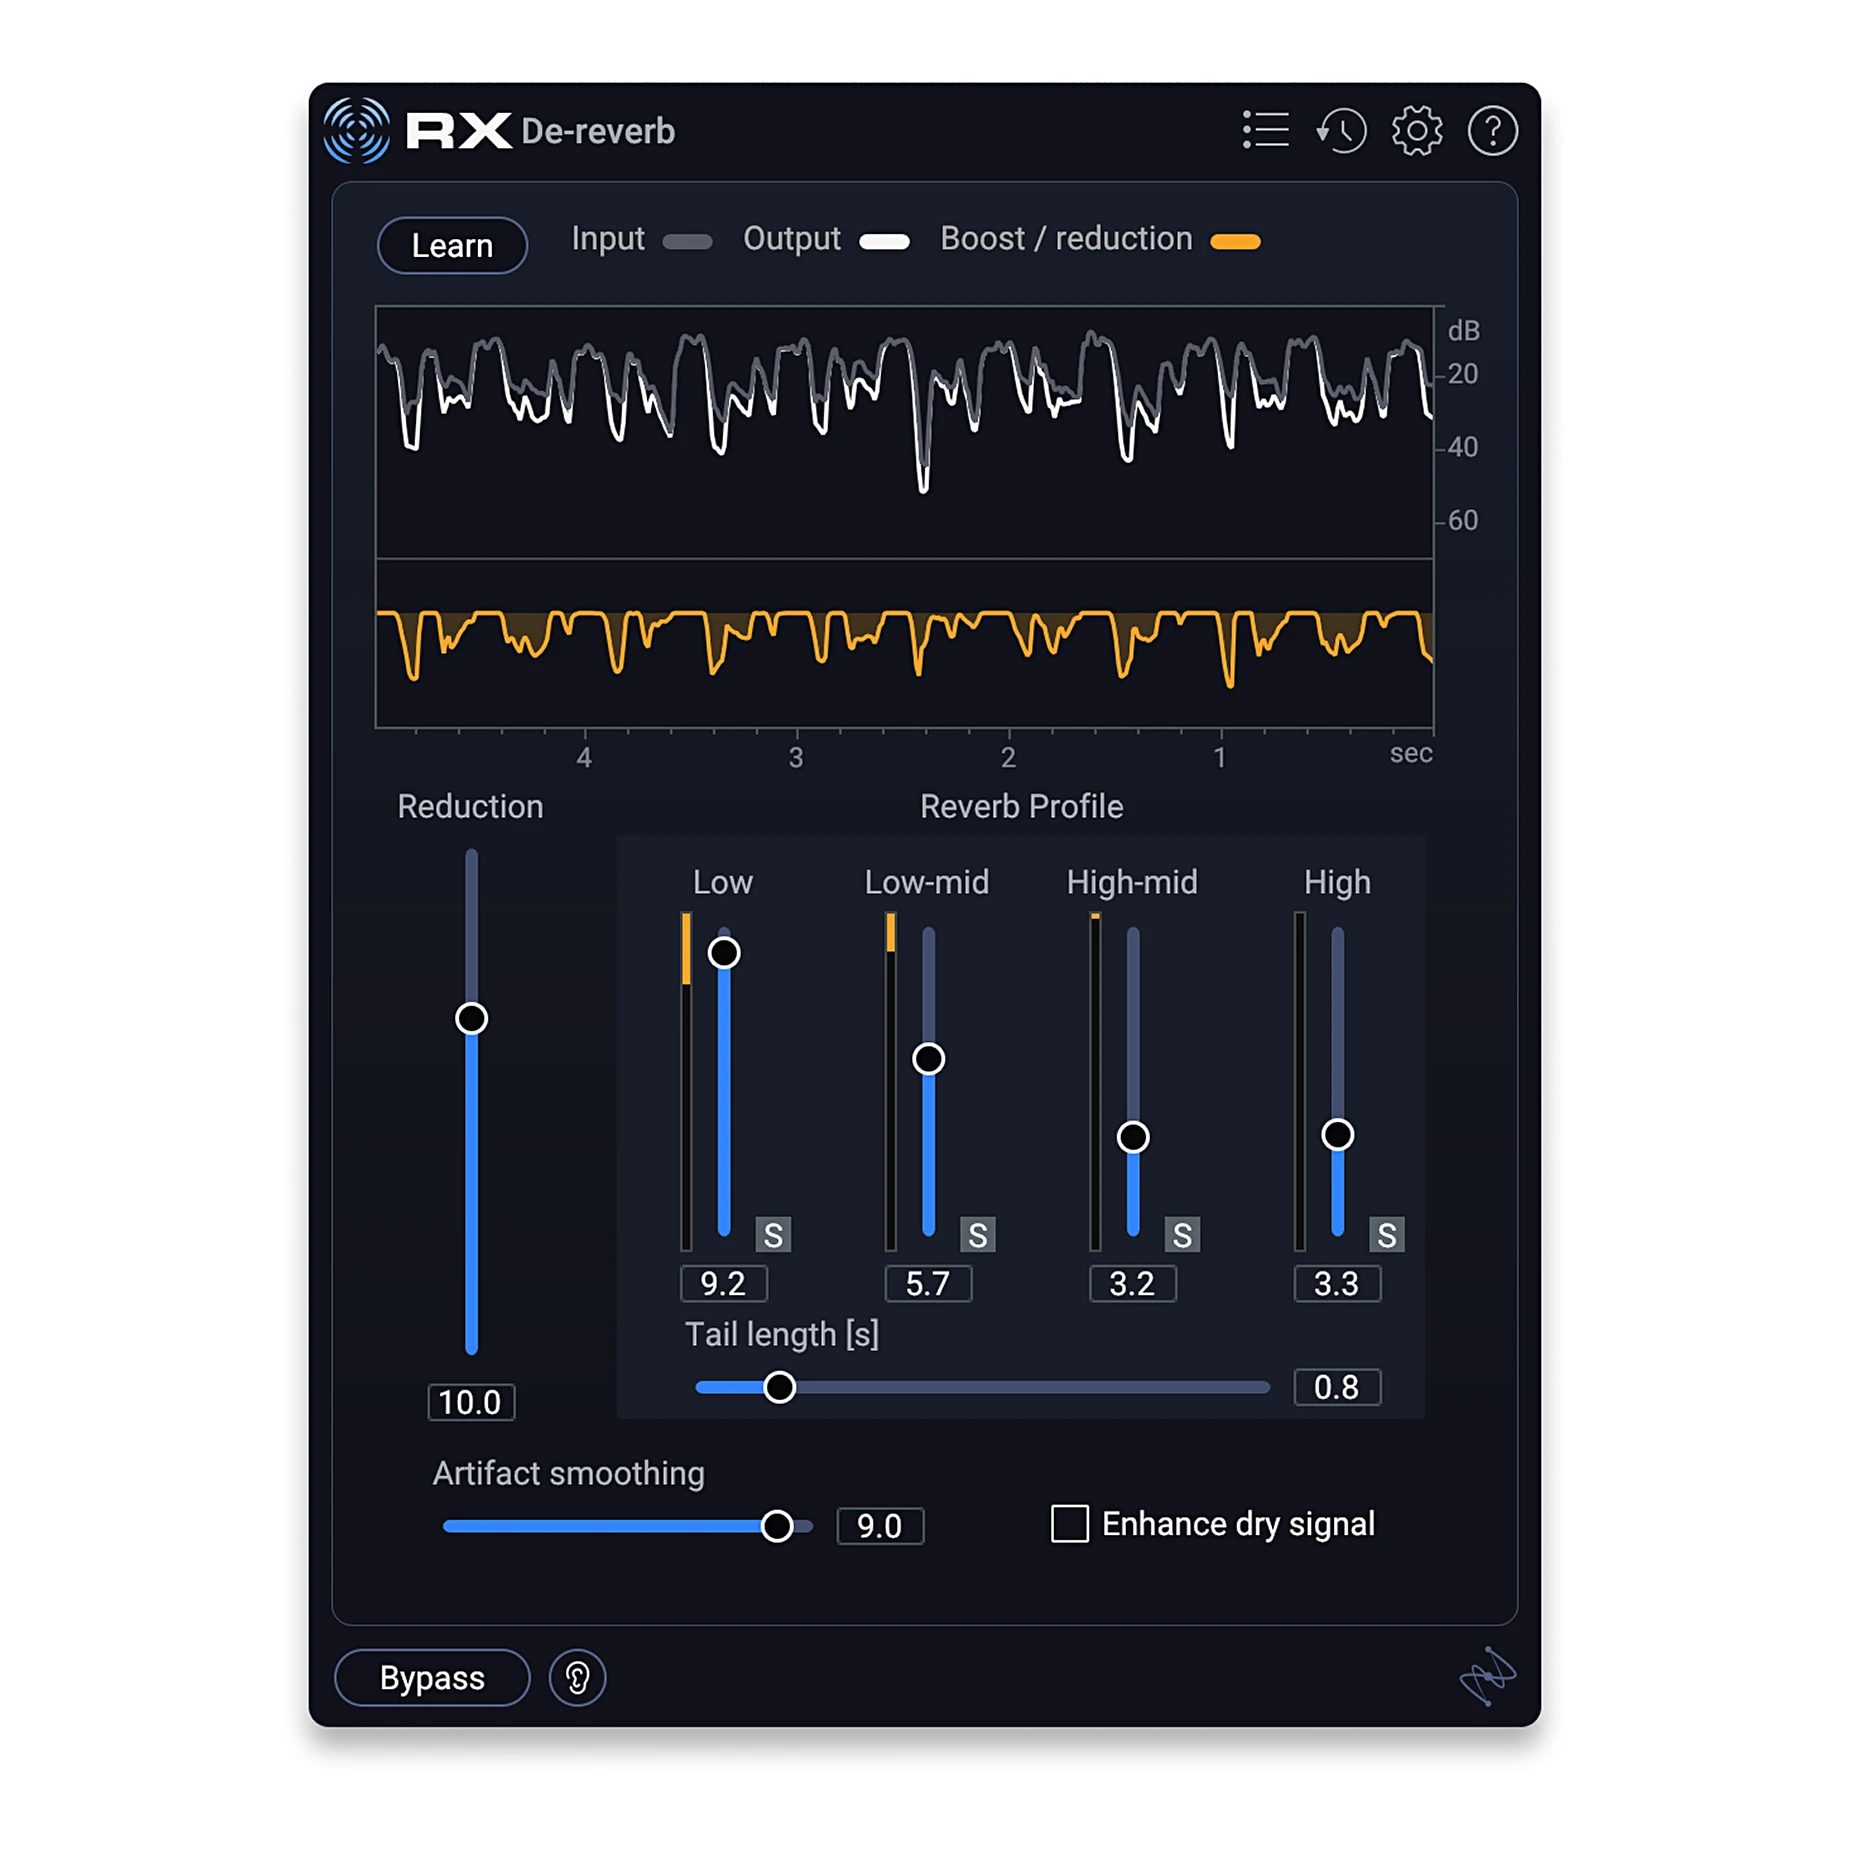Click the Input legend label
This screenshot has height=1850, width=1850.
(x=607, y=239)
